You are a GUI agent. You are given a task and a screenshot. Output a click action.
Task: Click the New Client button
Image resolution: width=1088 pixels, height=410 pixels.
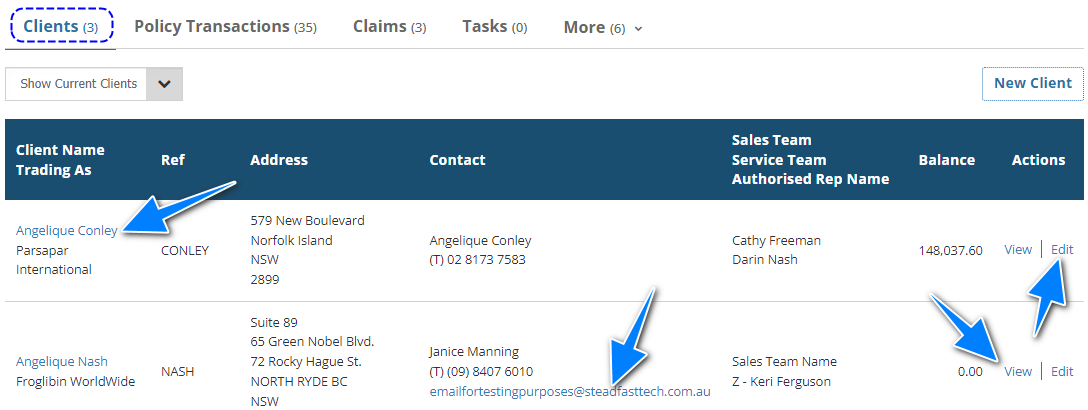1033,83
